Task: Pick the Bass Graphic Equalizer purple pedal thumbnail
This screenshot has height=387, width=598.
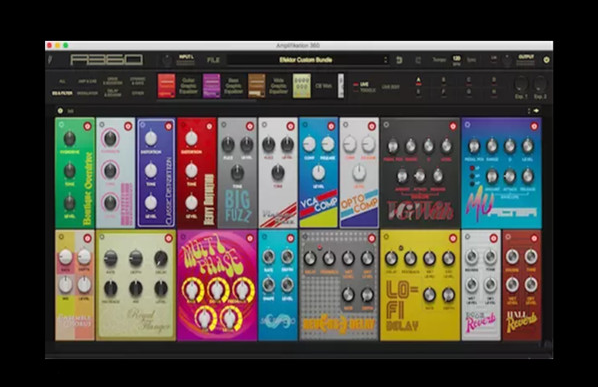Action: (212, 86)
